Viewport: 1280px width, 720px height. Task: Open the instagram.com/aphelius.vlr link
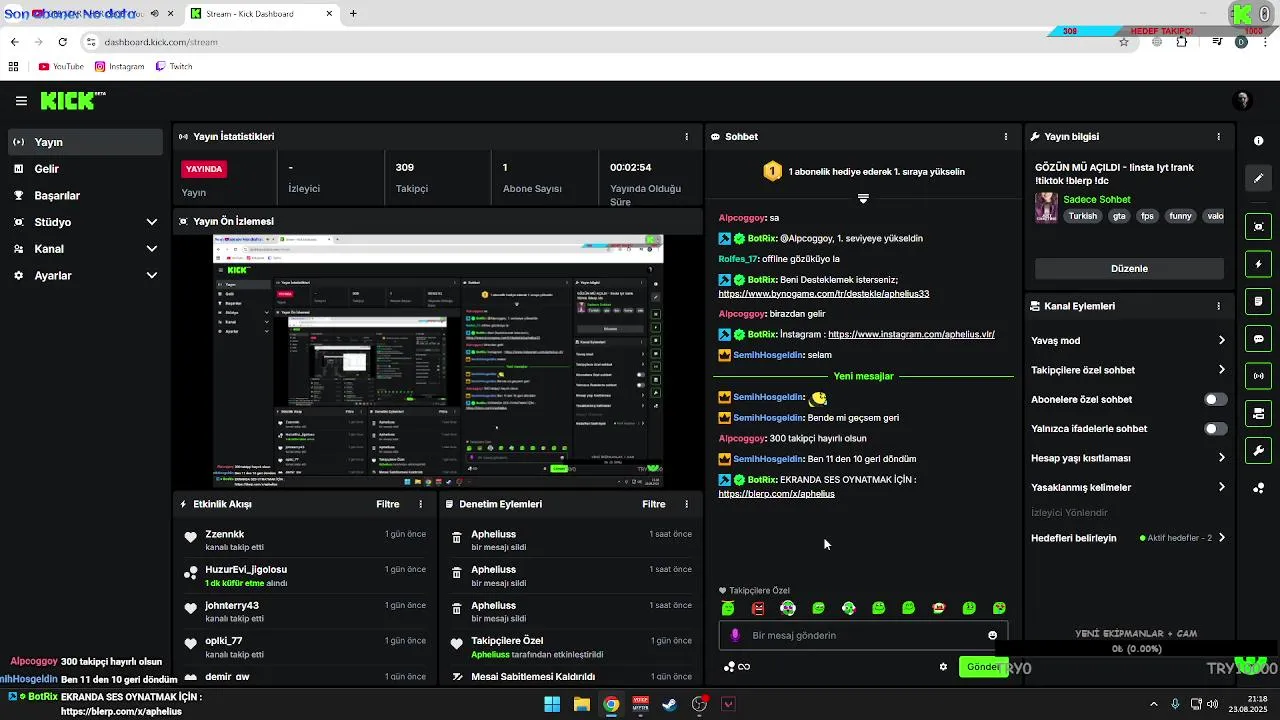pyautogui.click(x=911, y=335)
